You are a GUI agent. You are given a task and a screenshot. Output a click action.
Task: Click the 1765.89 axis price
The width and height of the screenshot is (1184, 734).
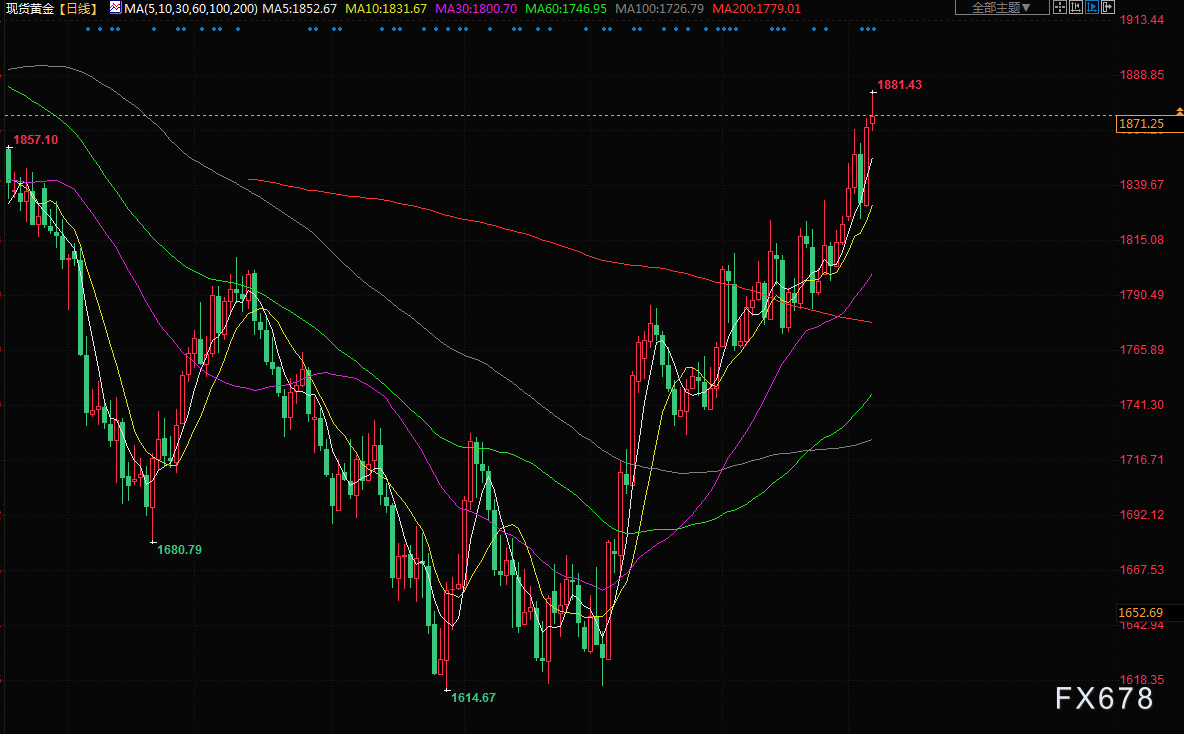(x=1142, y=350)
